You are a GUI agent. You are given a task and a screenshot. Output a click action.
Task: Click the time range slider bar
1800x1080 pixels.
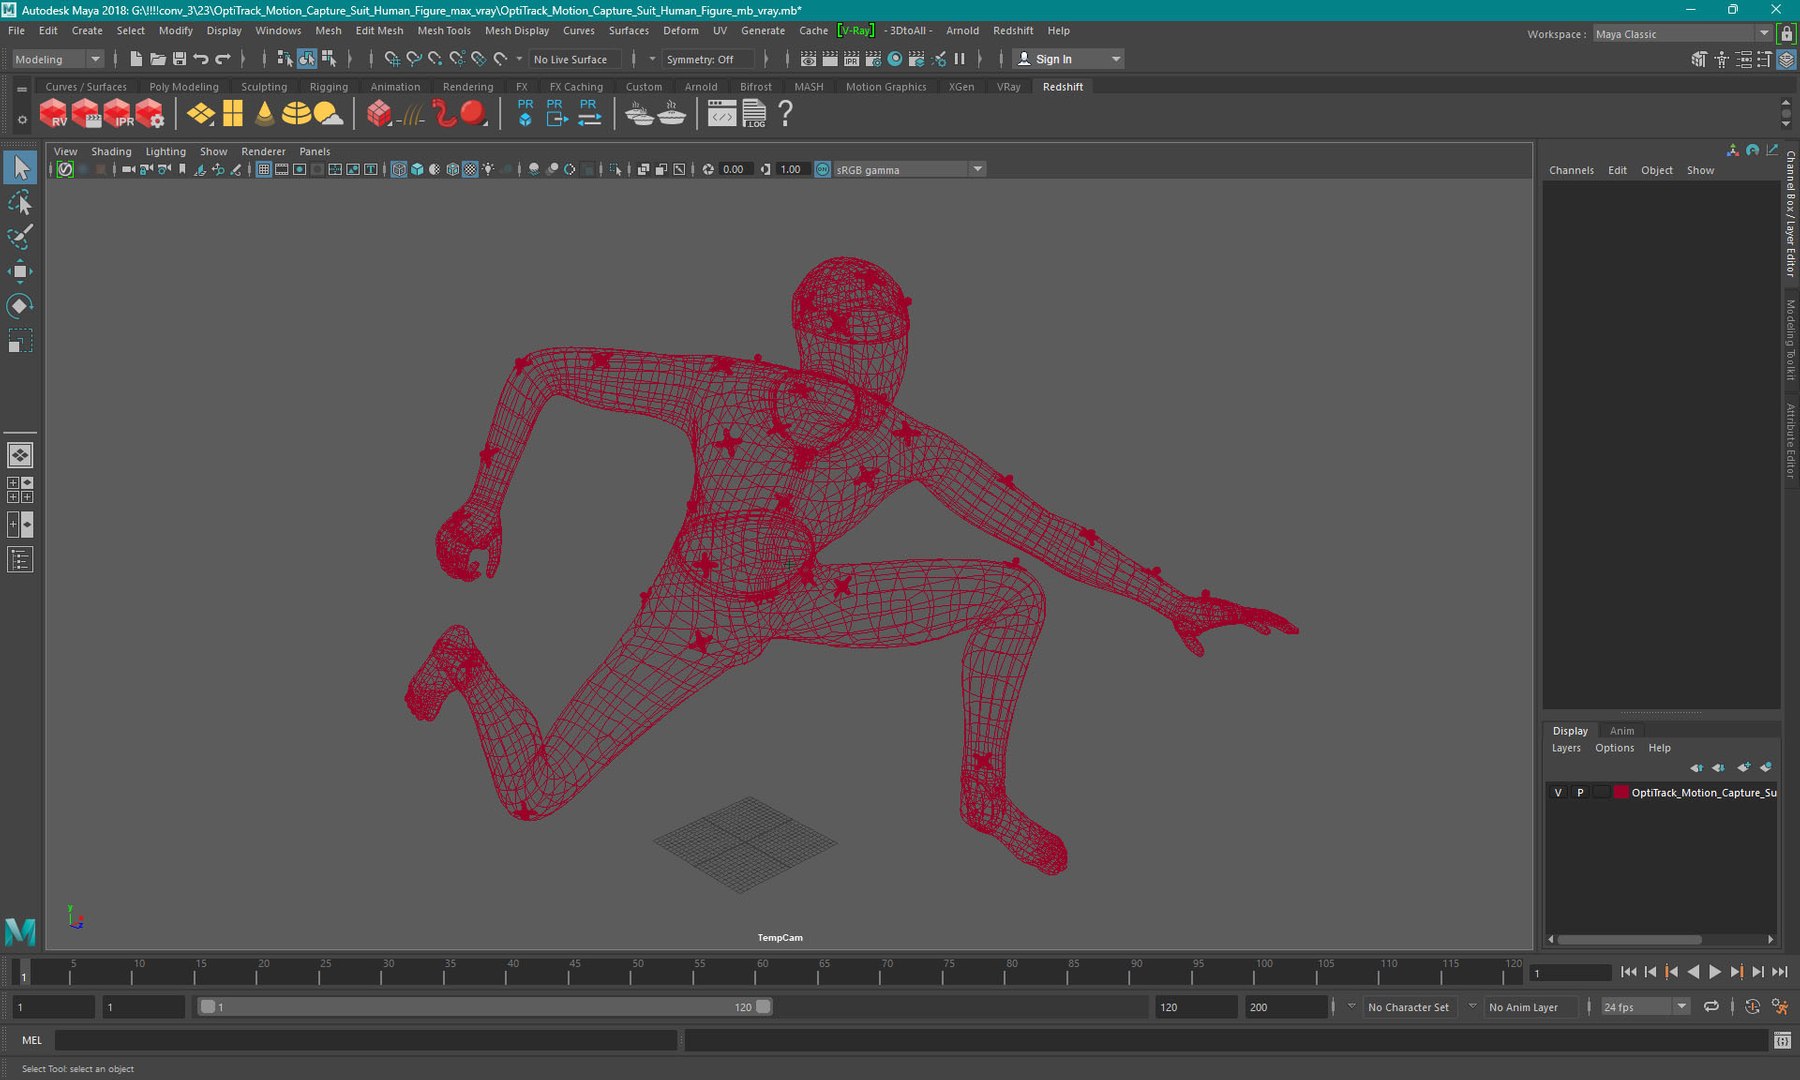[x=485, y=1007]
